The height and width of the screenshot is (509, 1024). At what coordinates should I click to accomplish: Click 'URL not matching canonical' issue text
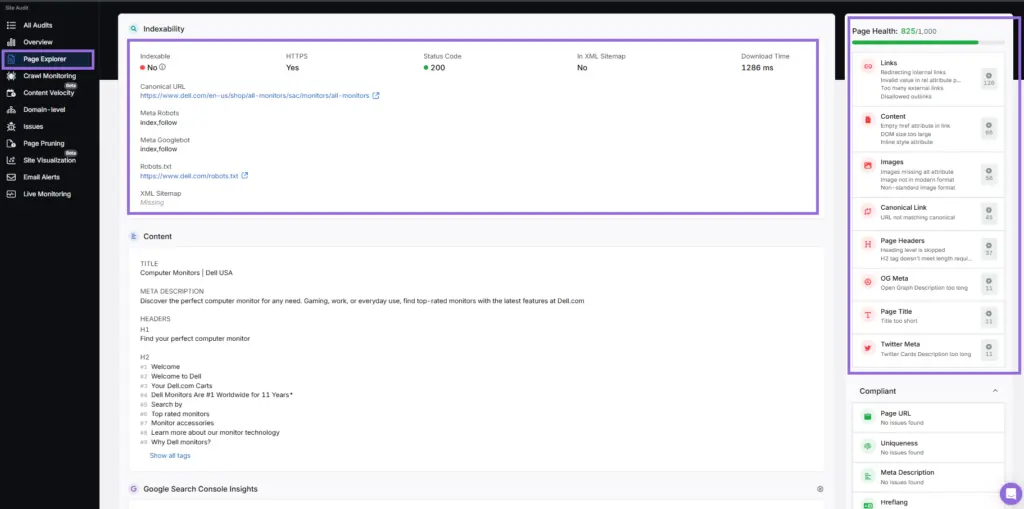point(918,217)
